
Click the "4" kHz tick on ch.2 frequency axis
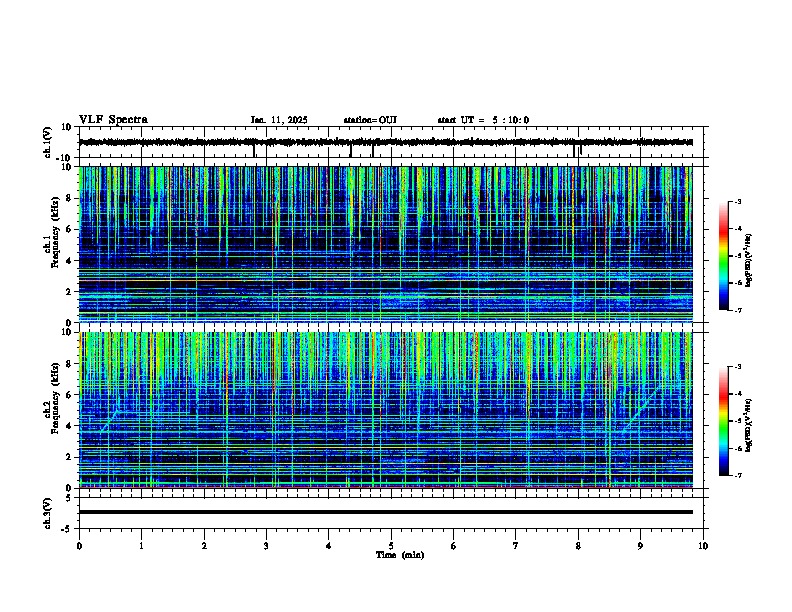point(70,426)
